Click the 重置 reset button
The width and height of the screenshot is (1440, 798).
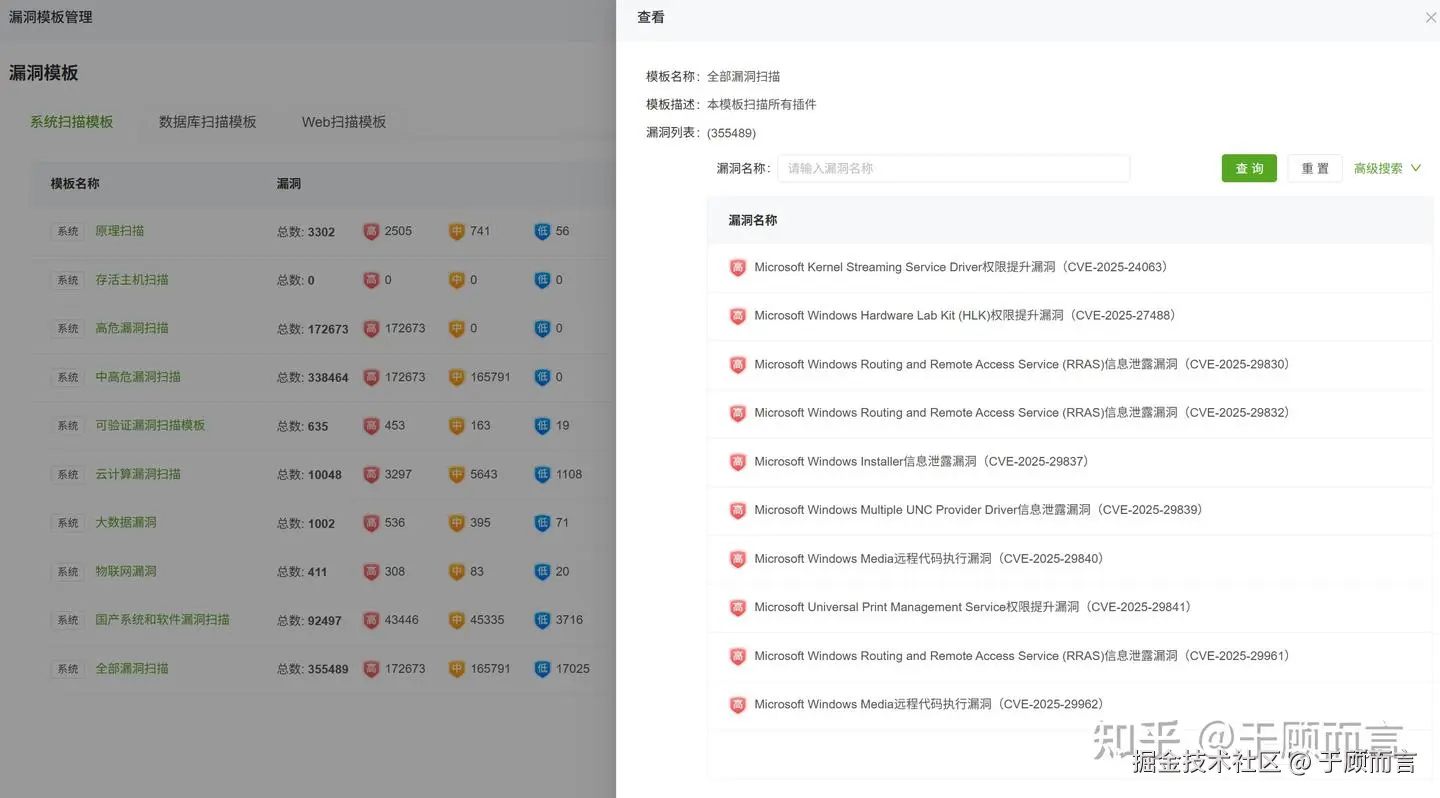(x=1315, y=168)
